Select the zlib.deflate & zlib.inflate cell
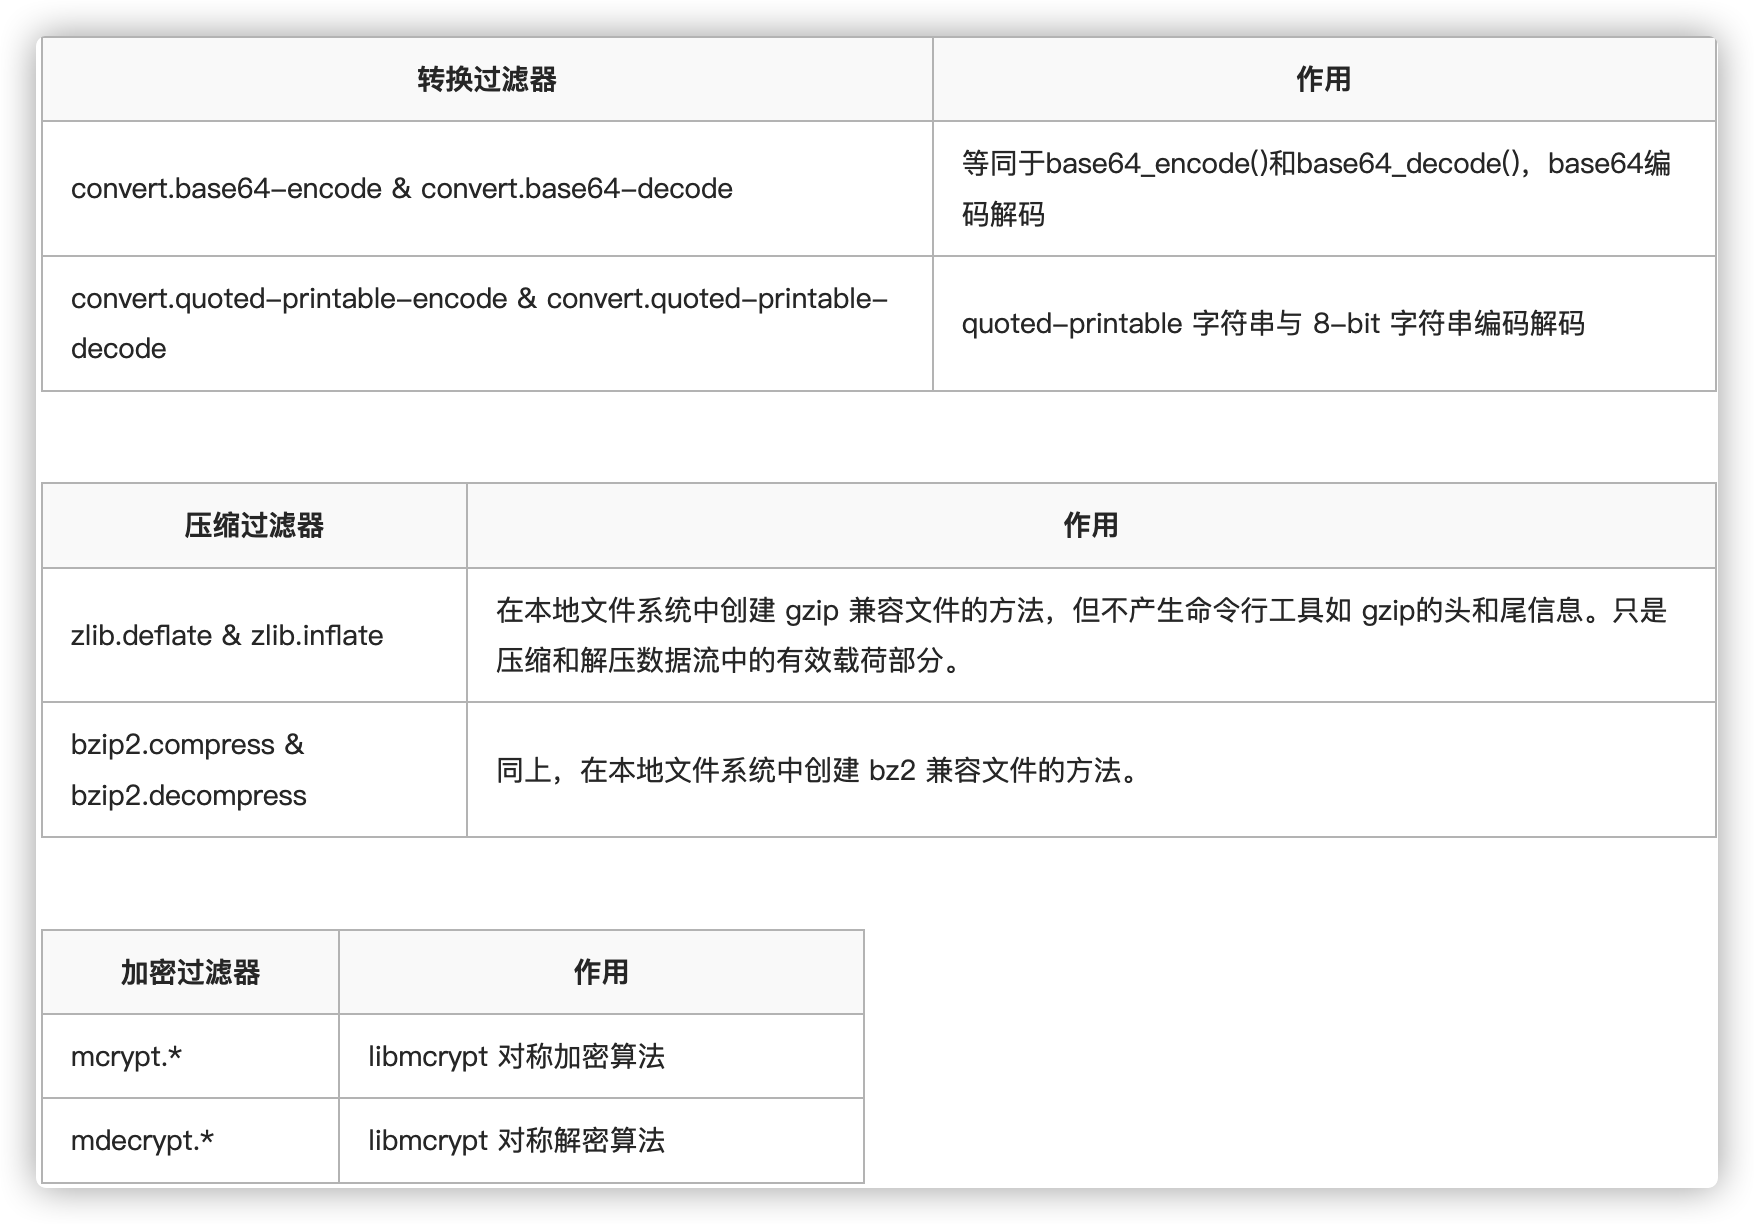Image resolution: width=1754 pixels, height=1224 pixels. (254, 635)
